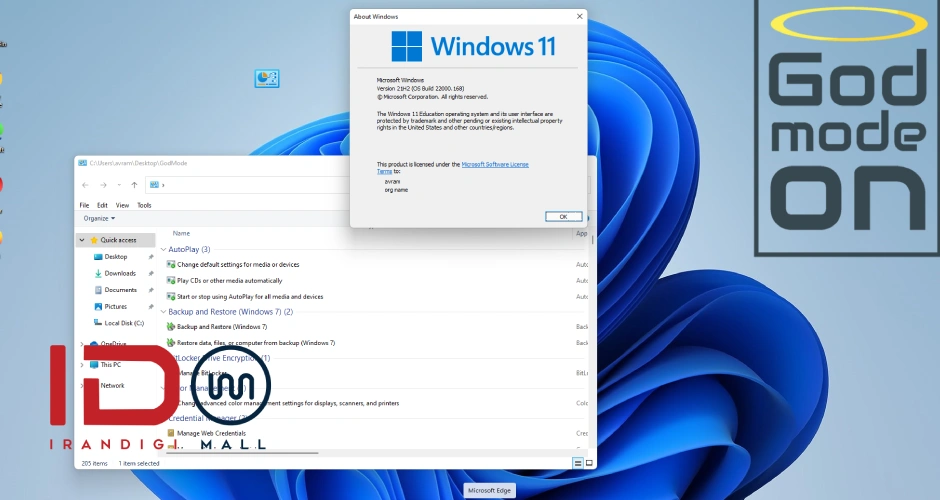
Task: Select the Pictures folder in navigation pane
Action: pyautogui.click(x=116, y=306)
